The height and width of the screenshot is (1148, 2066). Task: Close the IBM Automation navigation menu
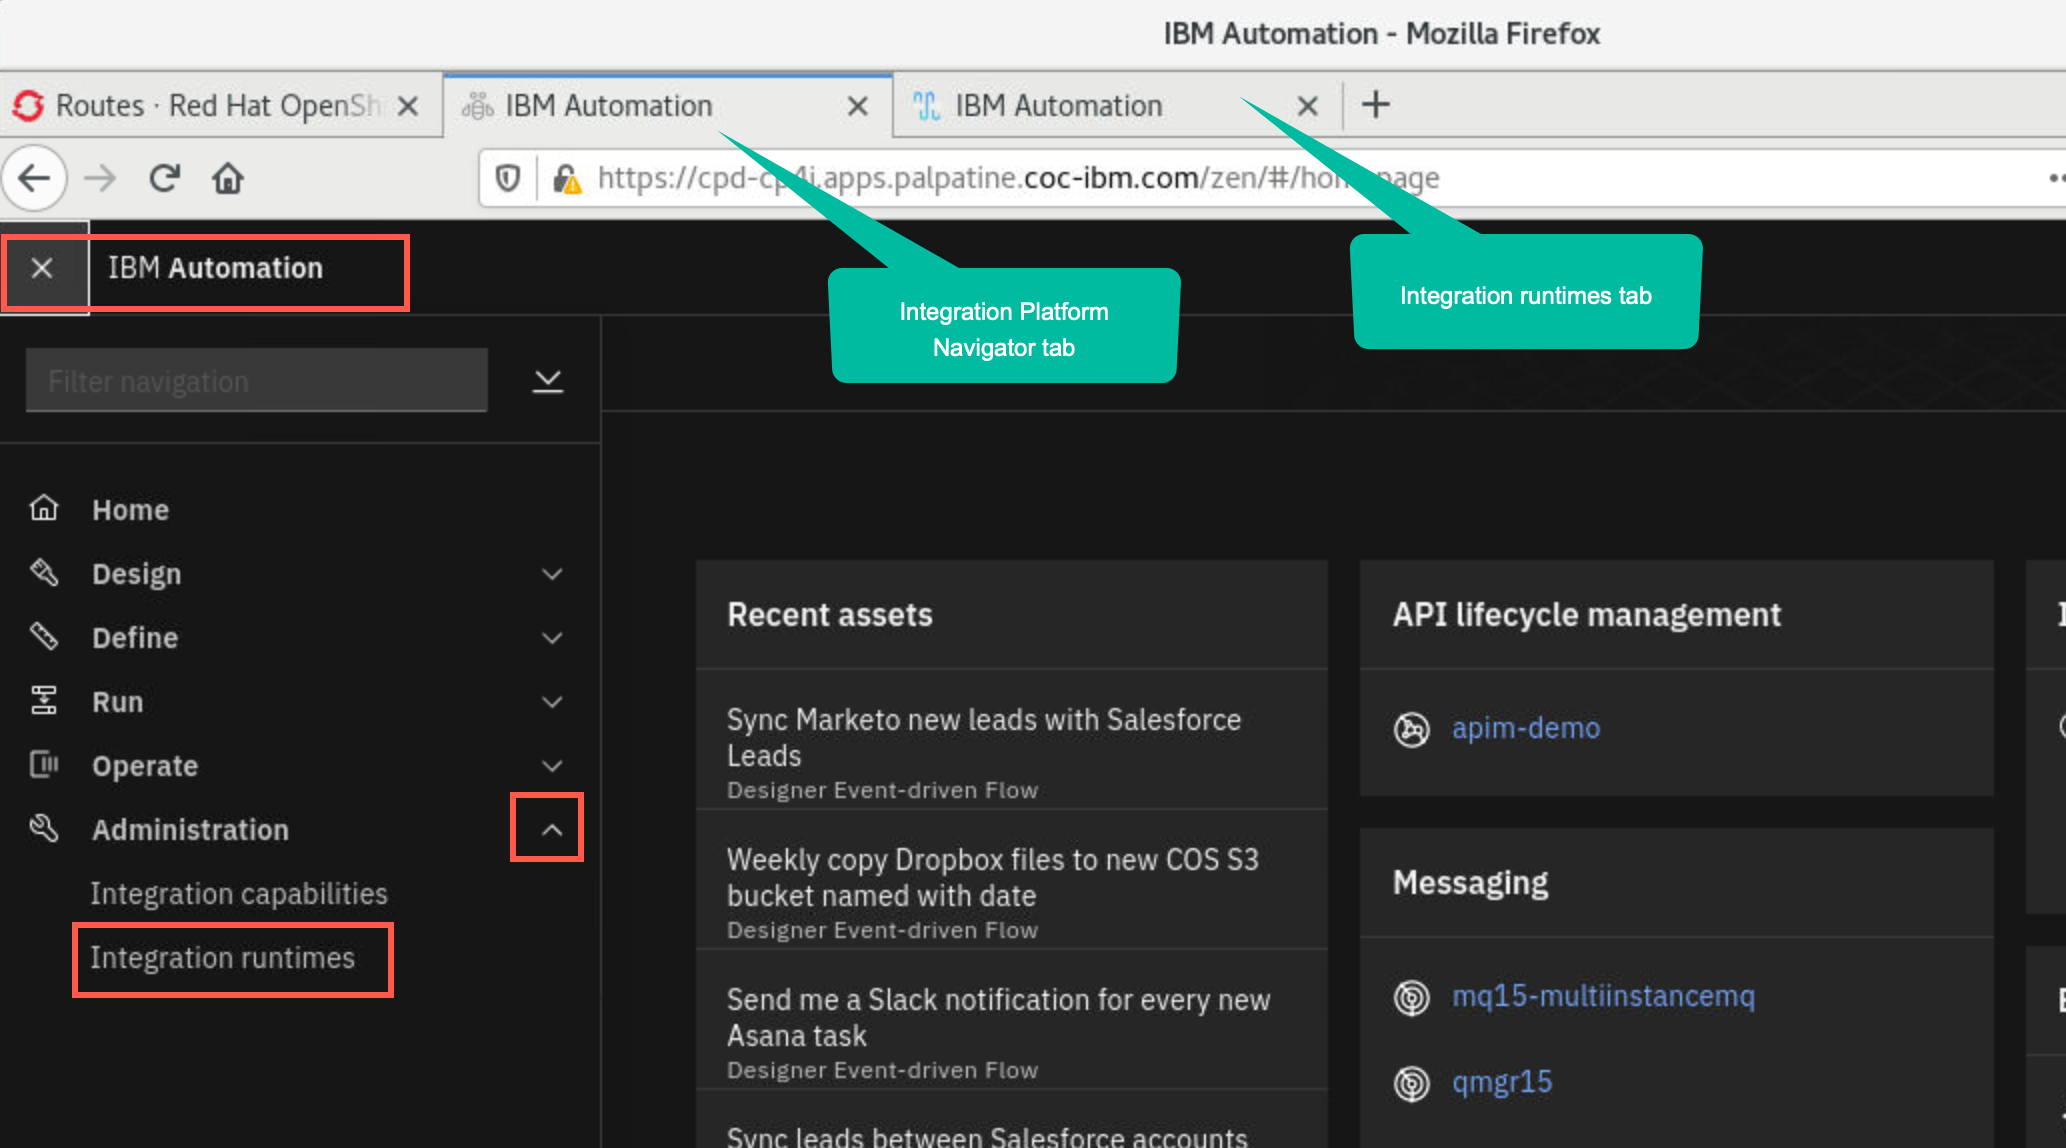pos(42,268)
